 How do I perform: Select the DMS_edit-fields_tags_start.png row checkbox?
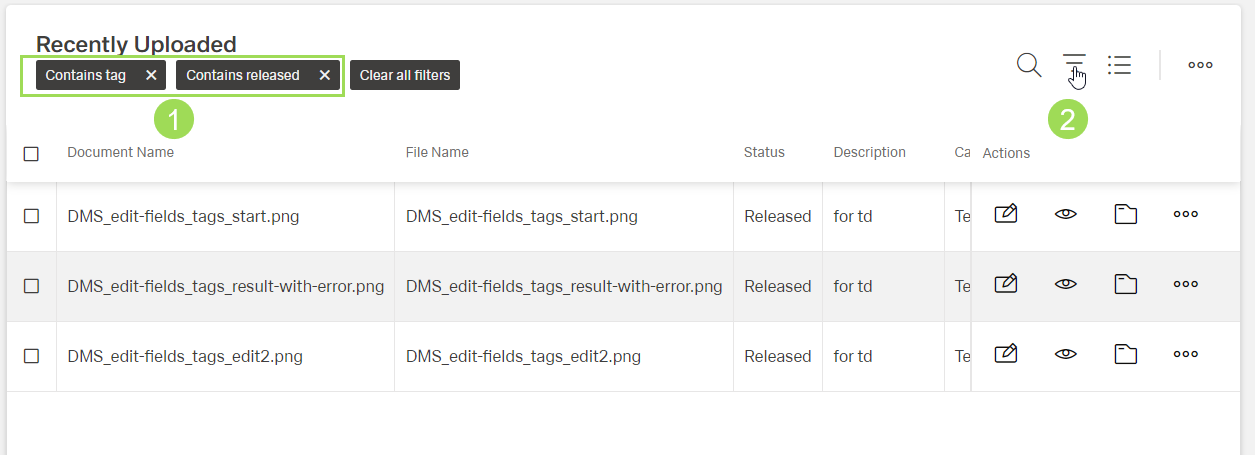tap(31, 216)
